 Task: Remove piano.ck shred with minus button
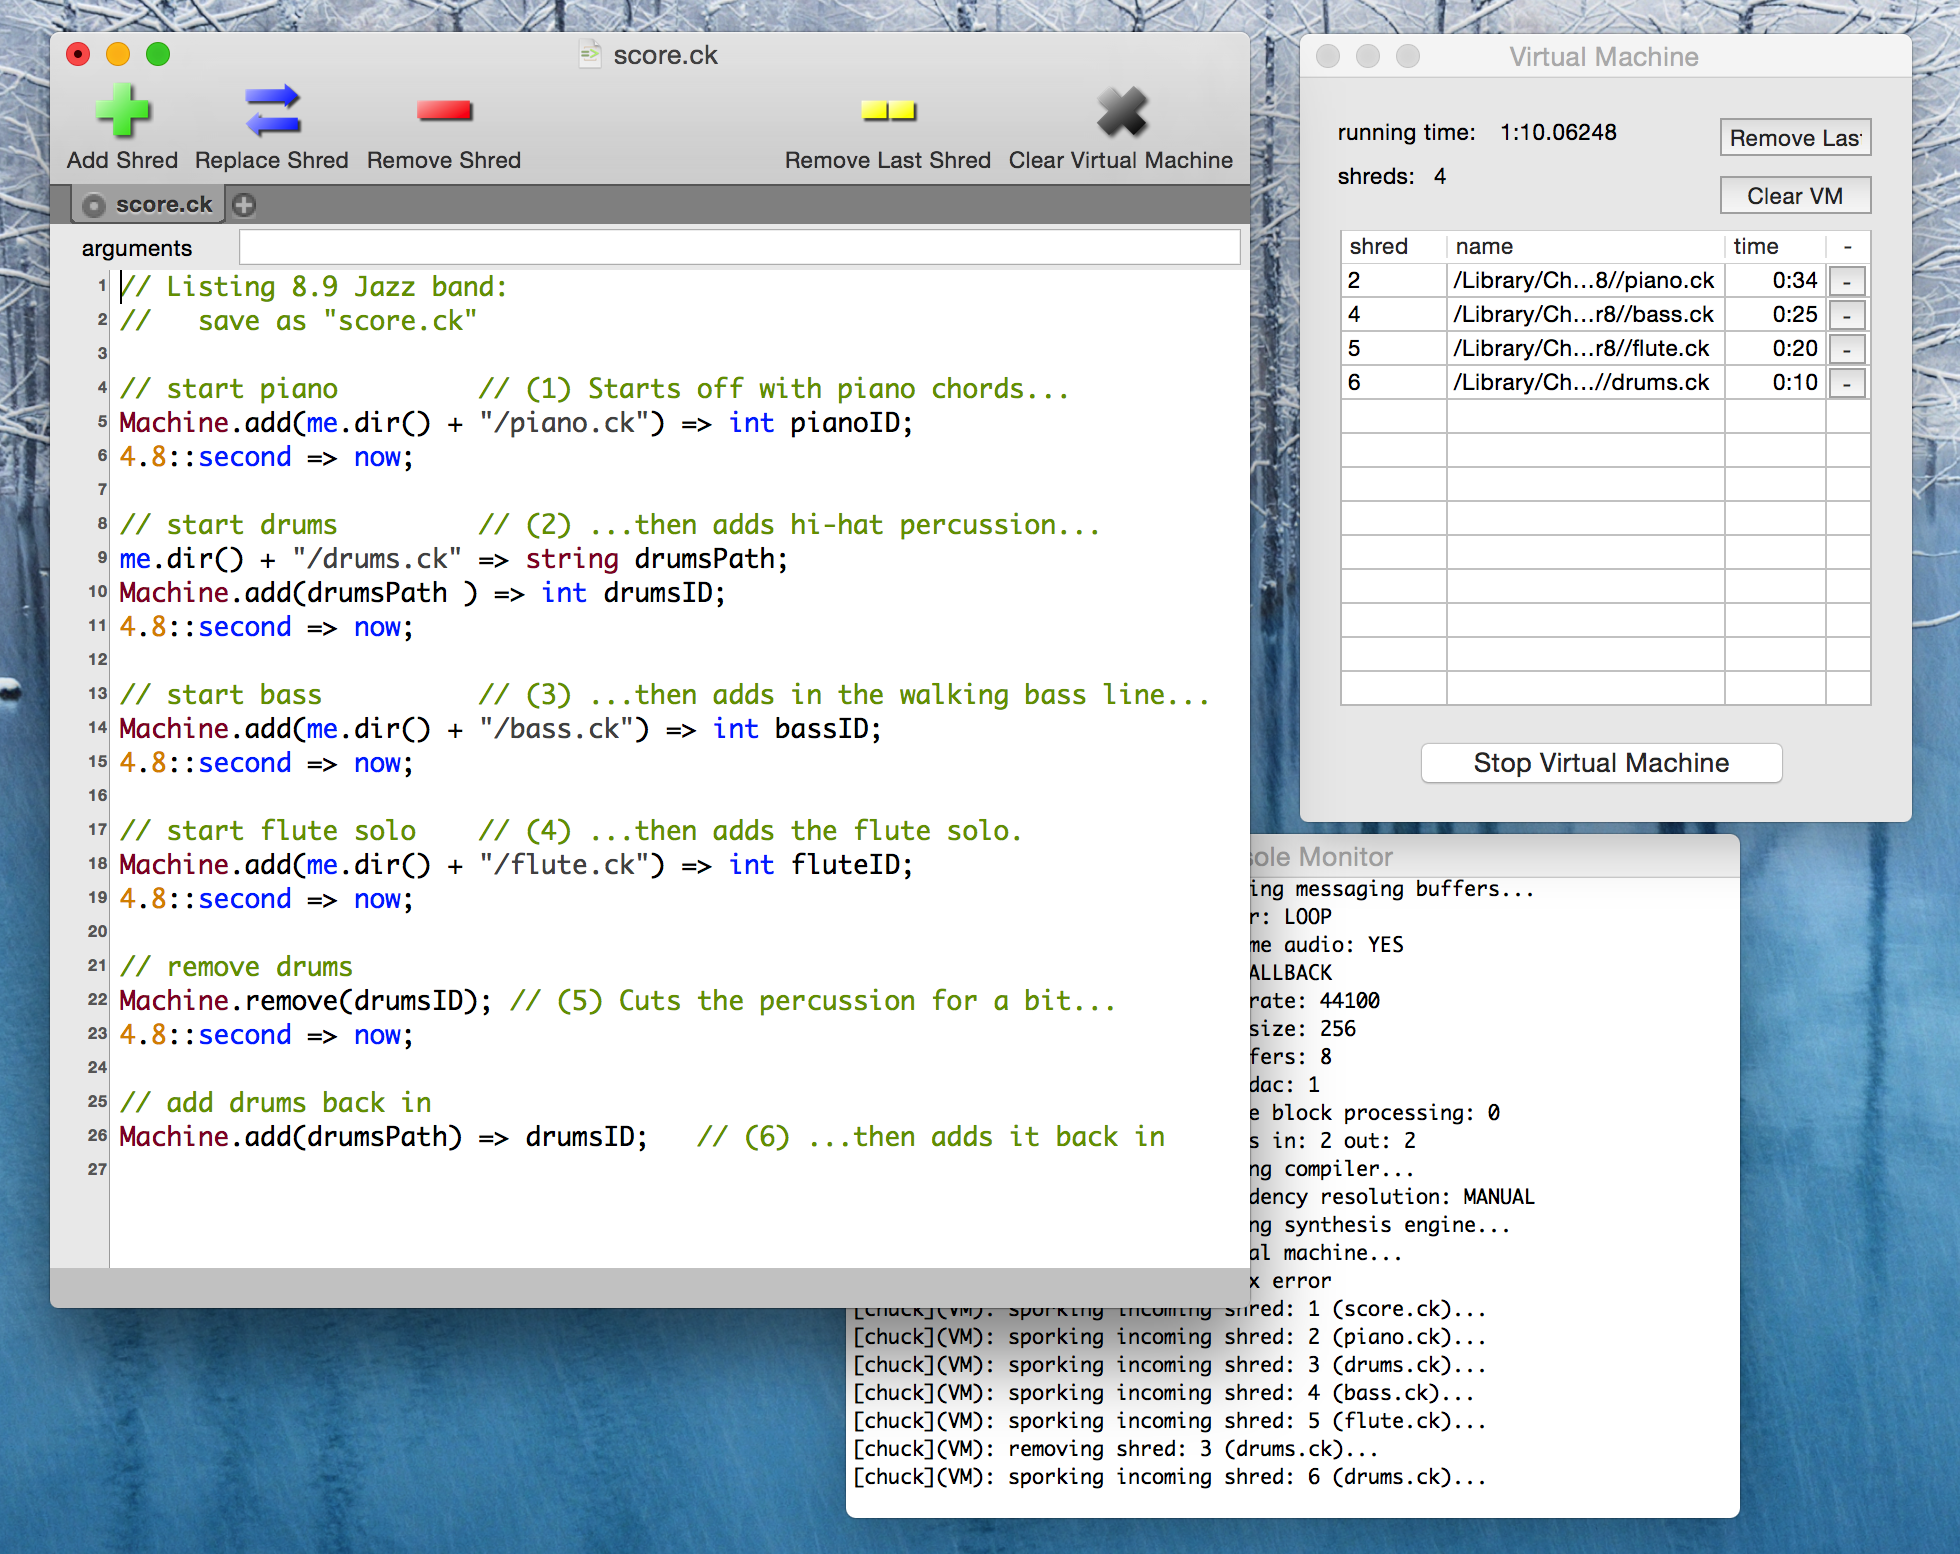(x=1846, y=282)
